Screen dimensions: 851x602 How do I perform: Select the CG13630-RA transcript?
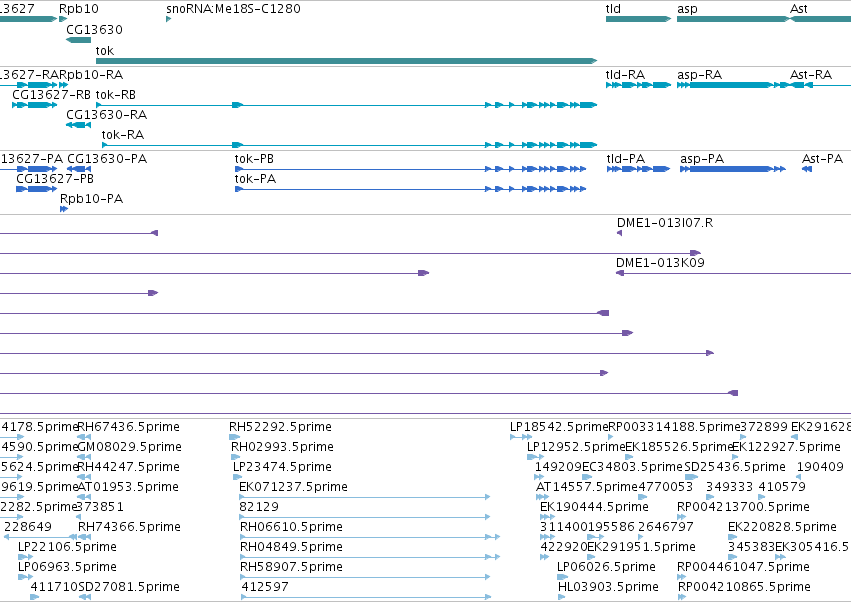point(79,125)
